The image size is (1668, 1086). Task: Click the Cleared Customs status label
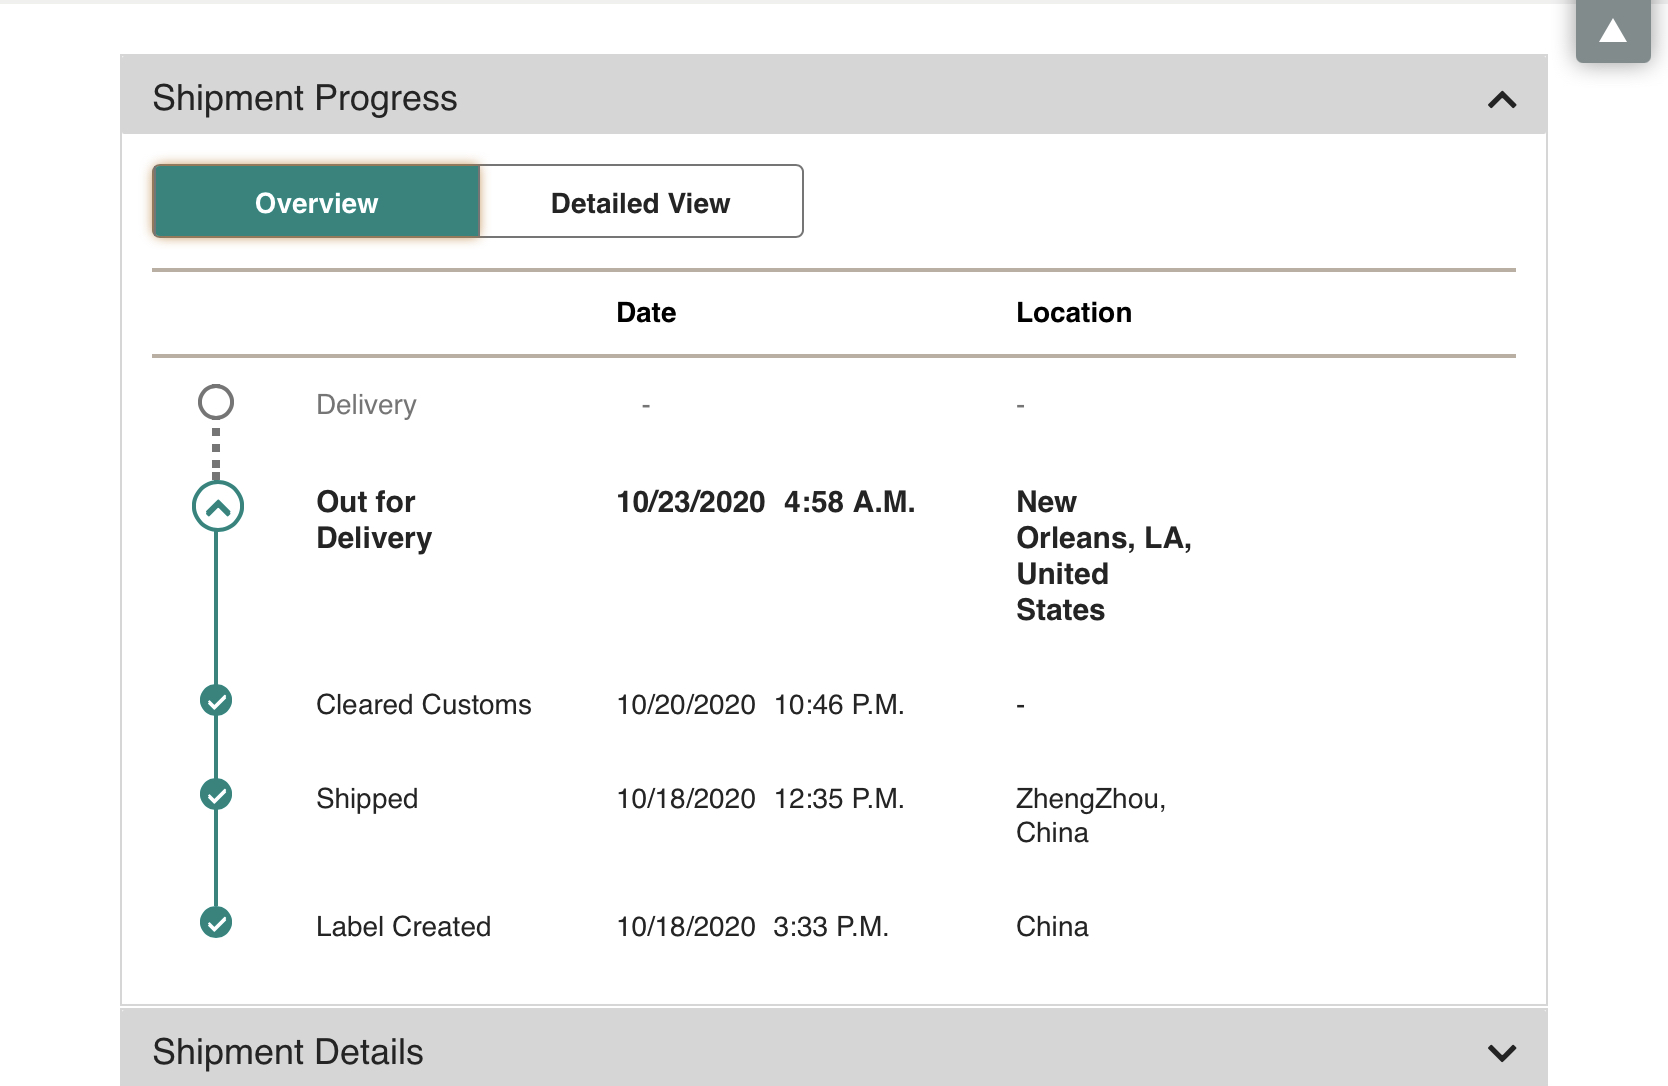pyautogui.click(x=424, y=705)
